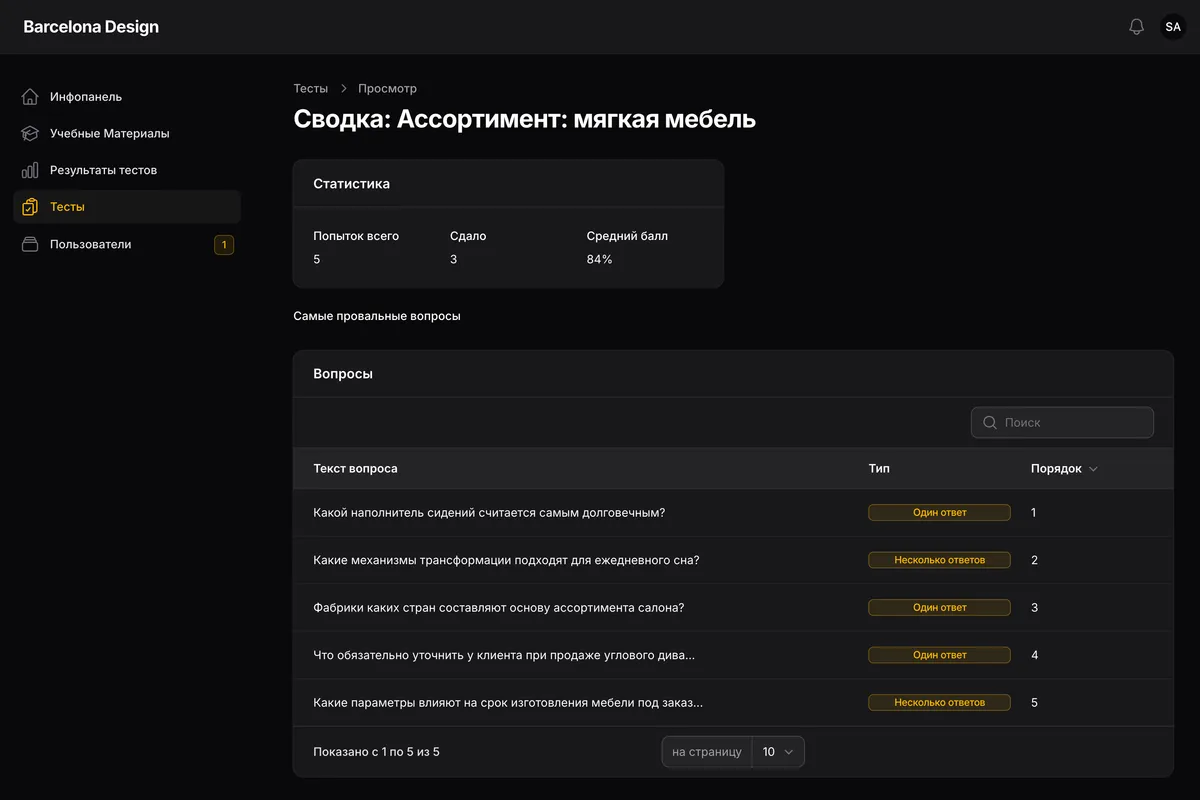Click the Barcelona Design logo
Viewport: 1200px width, 800px height.
(91, 27)
